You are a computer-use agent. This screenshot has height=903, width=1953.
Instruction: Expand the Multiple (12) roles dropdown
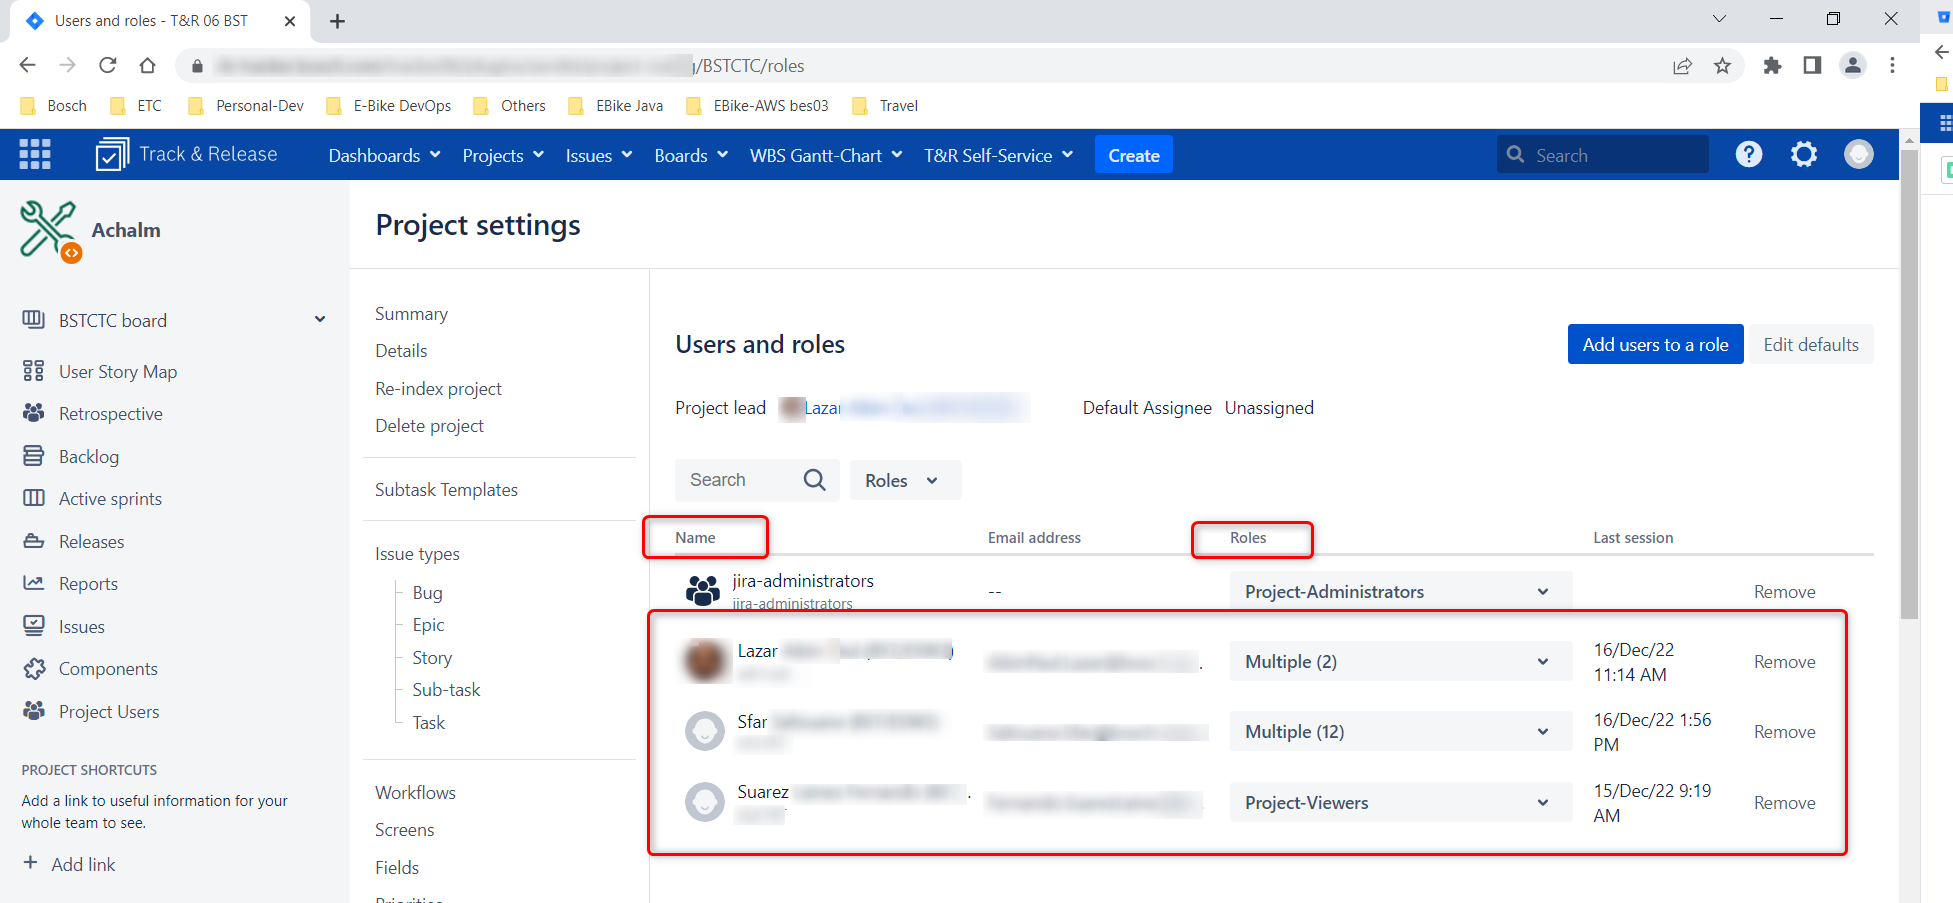1398,732
